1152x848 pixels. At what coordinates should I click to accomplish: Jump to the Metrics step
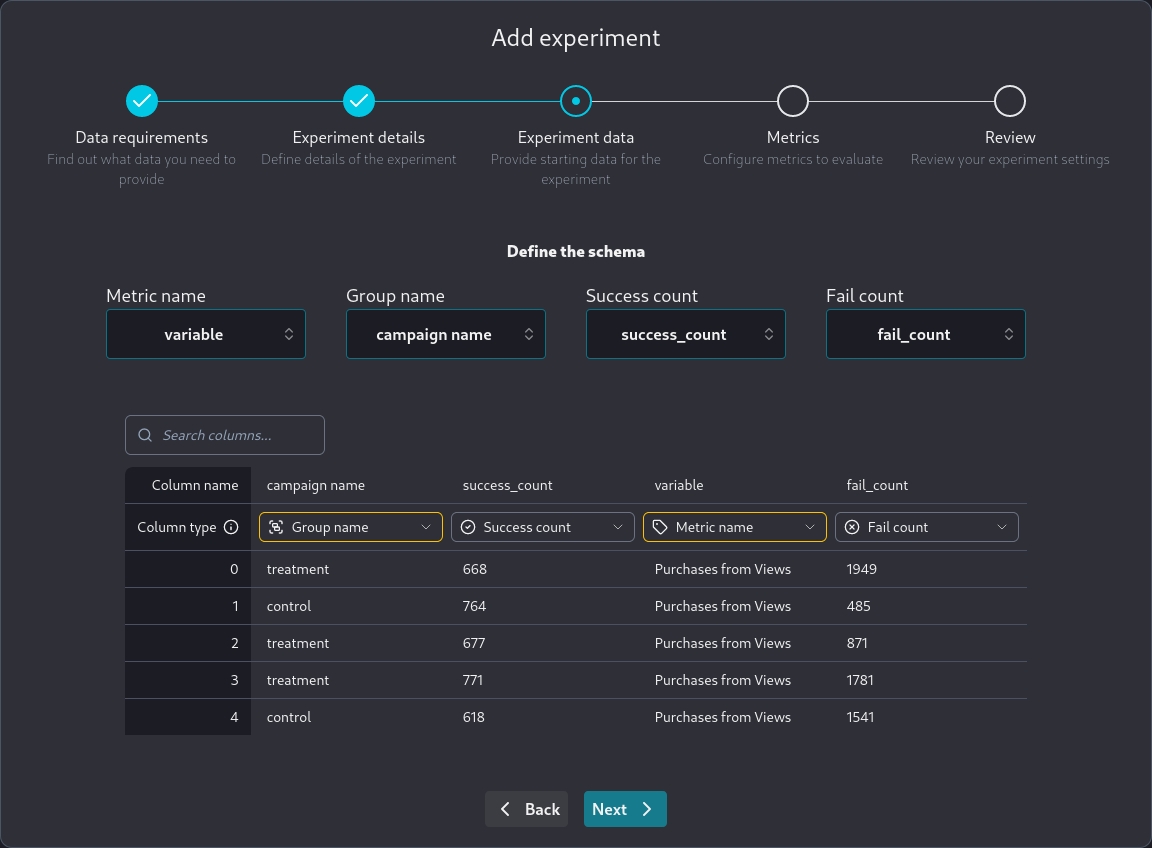[x=793, y=101]
